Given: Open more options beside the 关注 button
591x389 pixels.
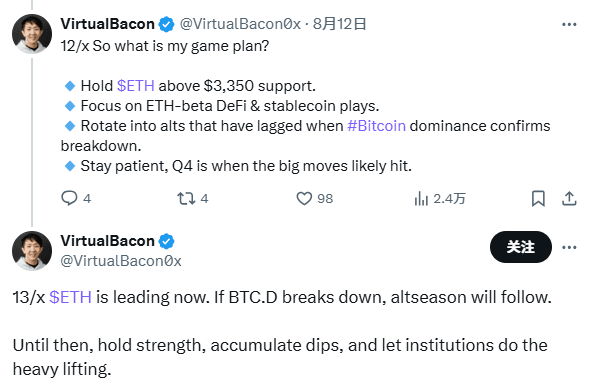Looking at the screenshot, I should point(569,247).
